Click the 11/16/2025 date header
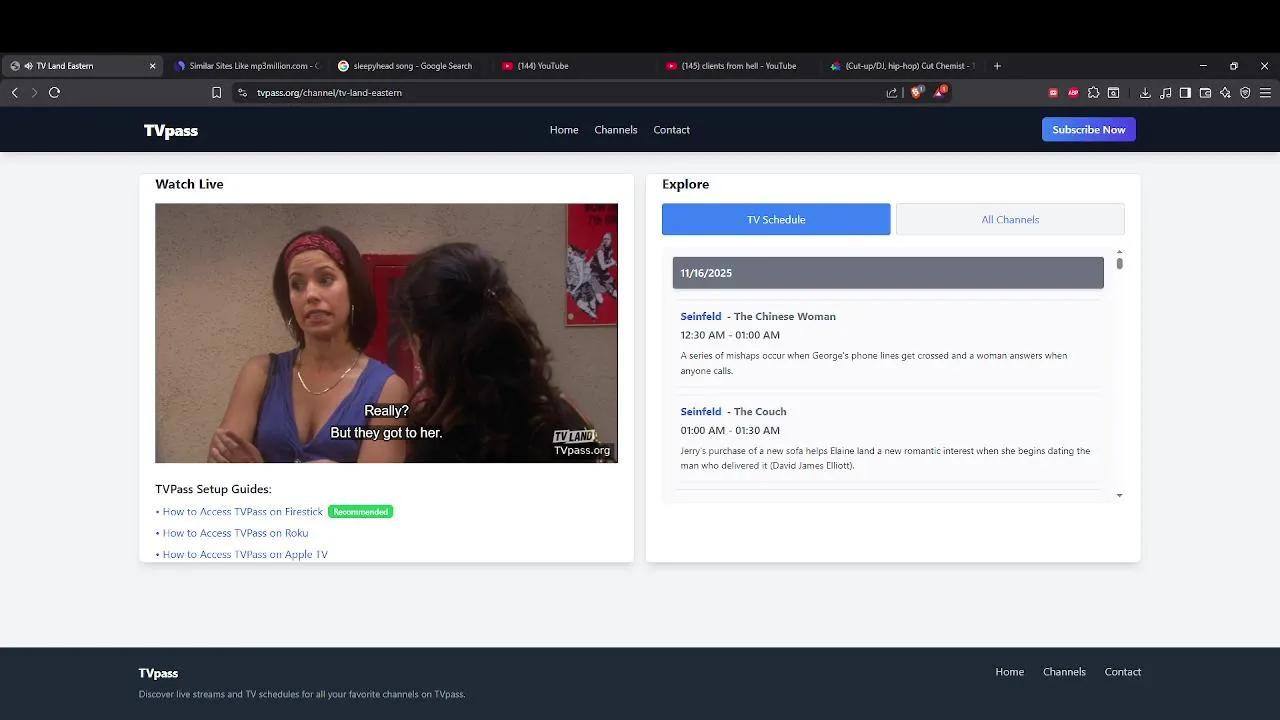1280x720 pixels. (x=888, y=273)
